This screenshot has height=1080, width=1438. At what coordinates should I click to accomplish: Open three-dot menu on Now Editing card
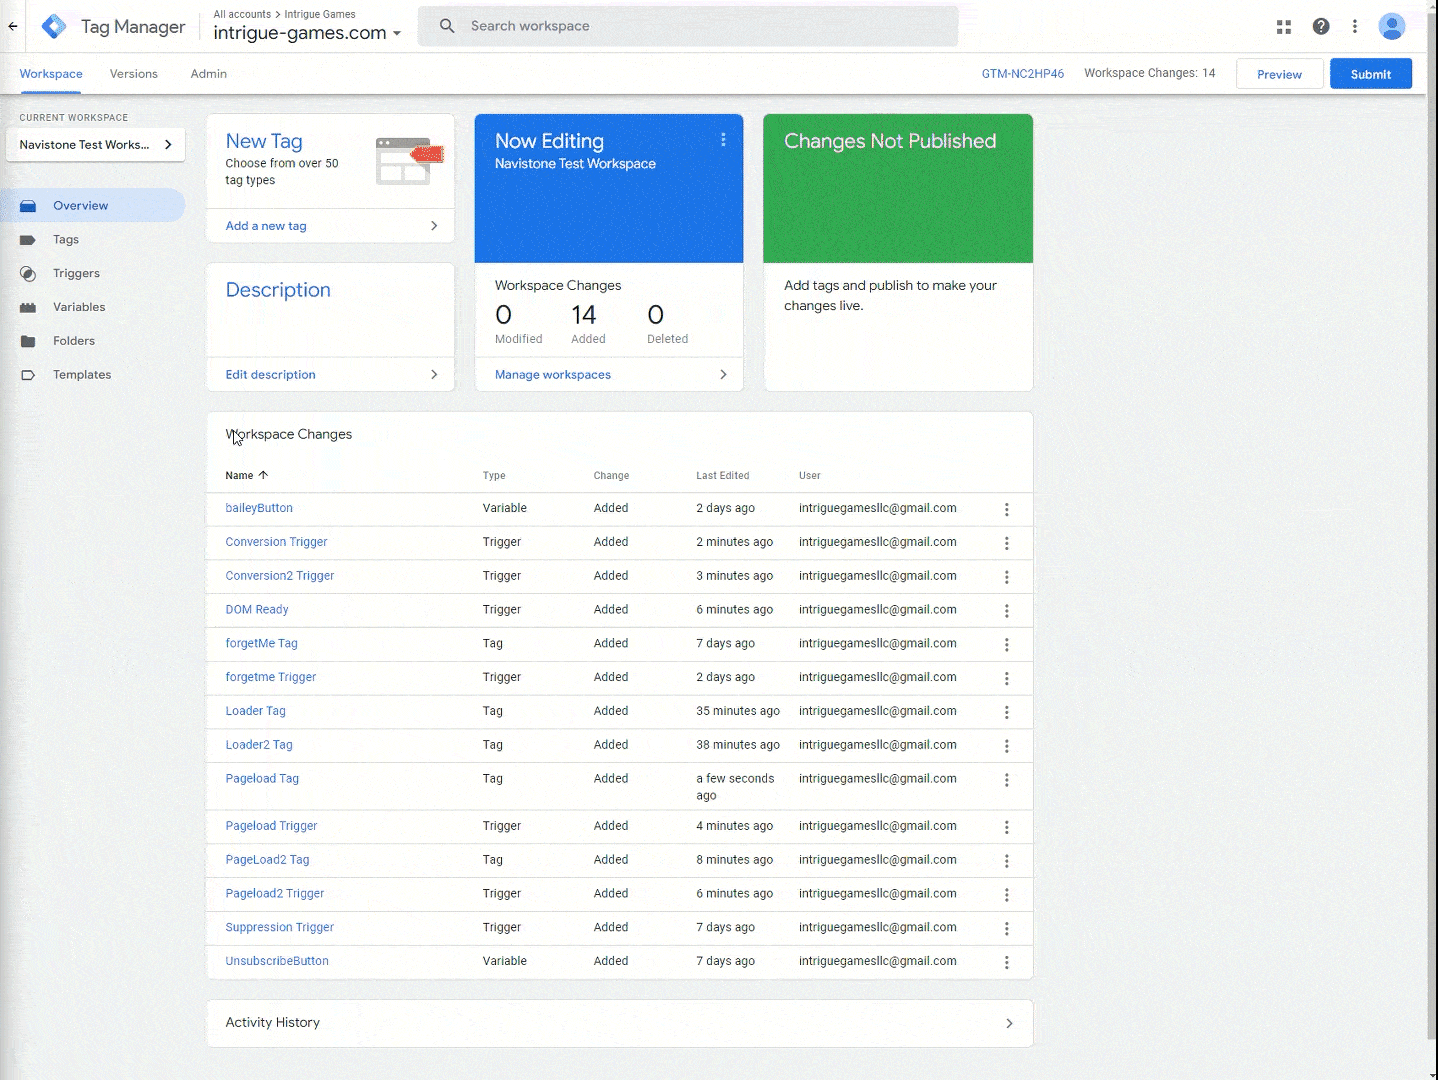pyautogui.click(x=723, y=141)
